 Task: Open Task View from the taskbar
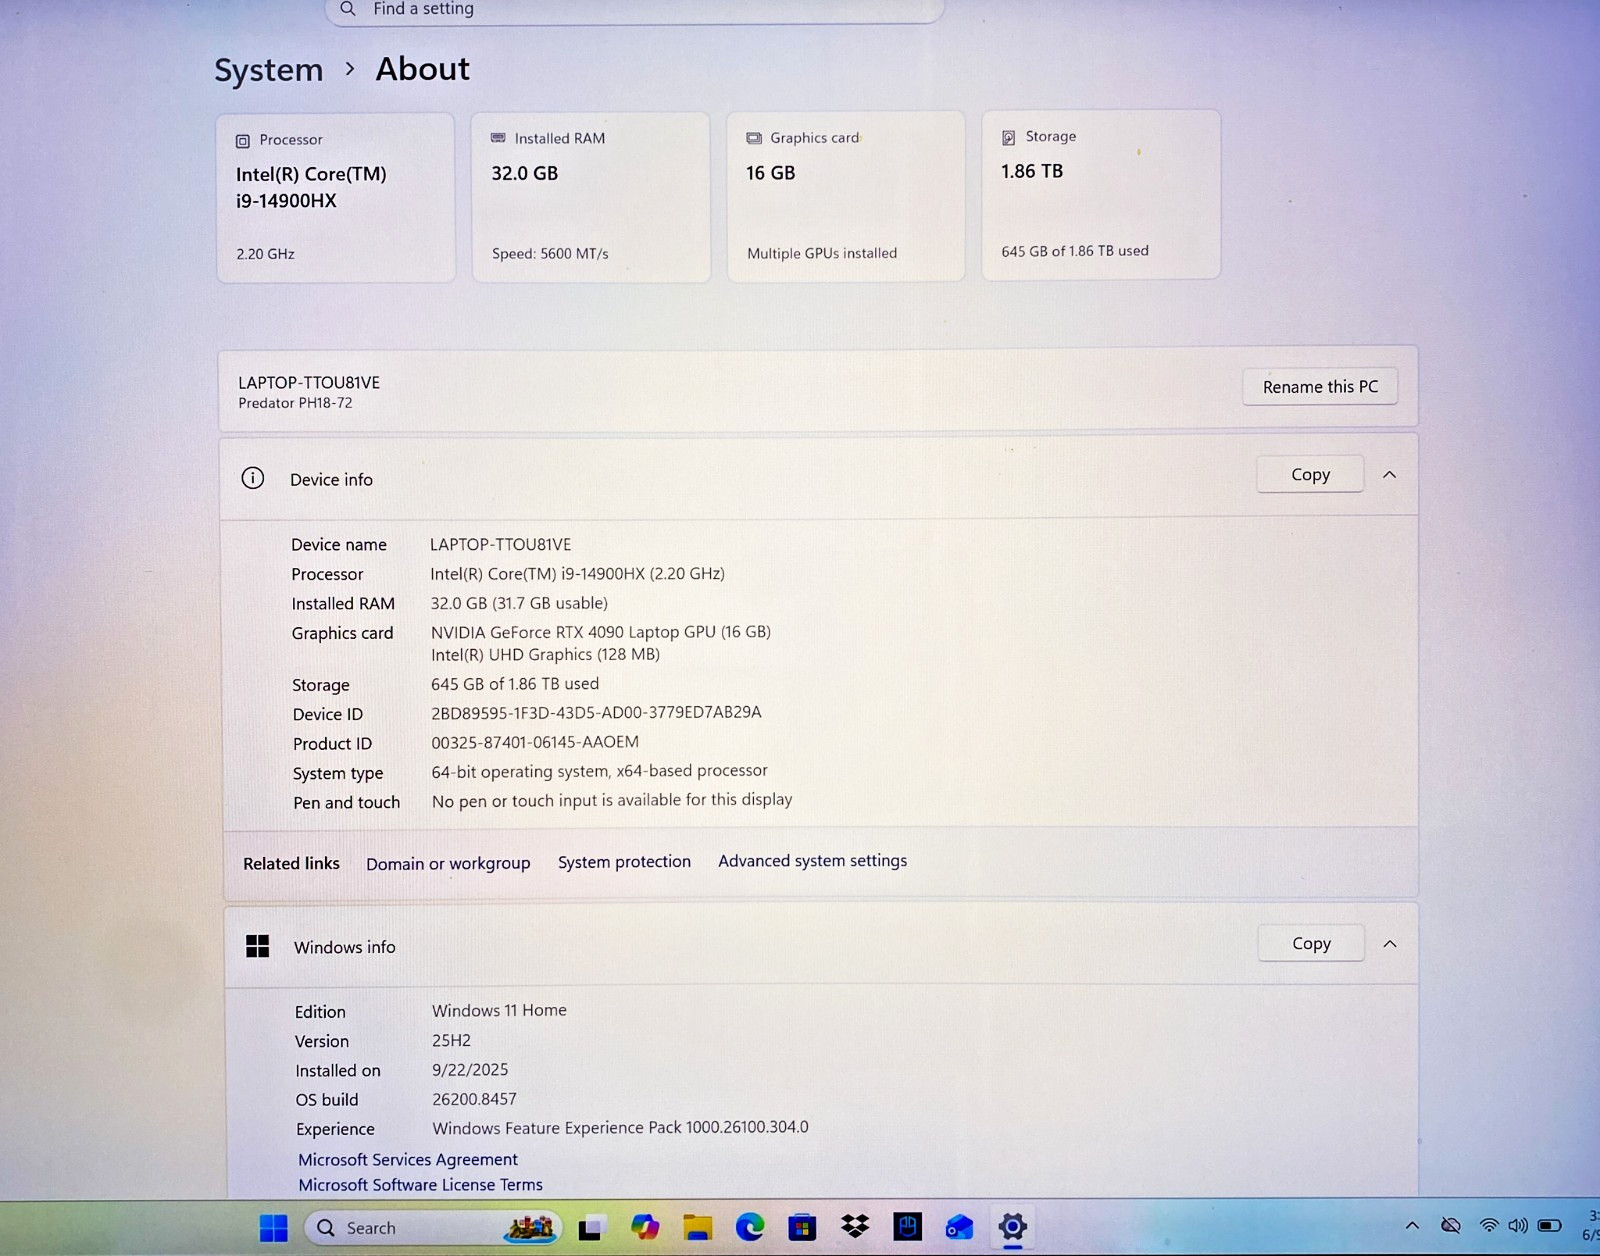[x=592, y=1228]
